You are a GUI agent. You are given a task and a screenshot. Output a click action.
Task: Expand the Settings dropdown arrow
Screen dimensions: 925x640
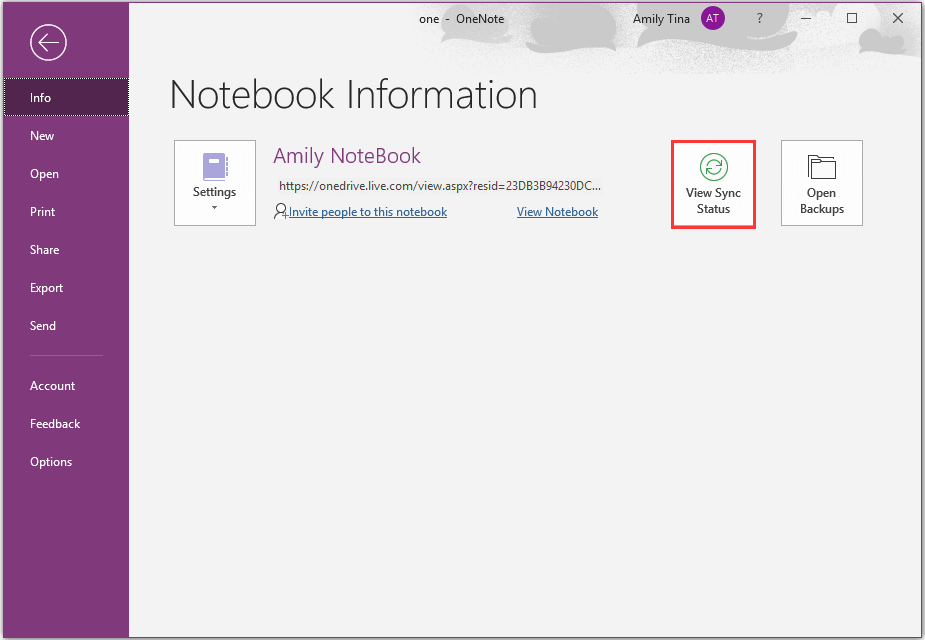(214, 208)
